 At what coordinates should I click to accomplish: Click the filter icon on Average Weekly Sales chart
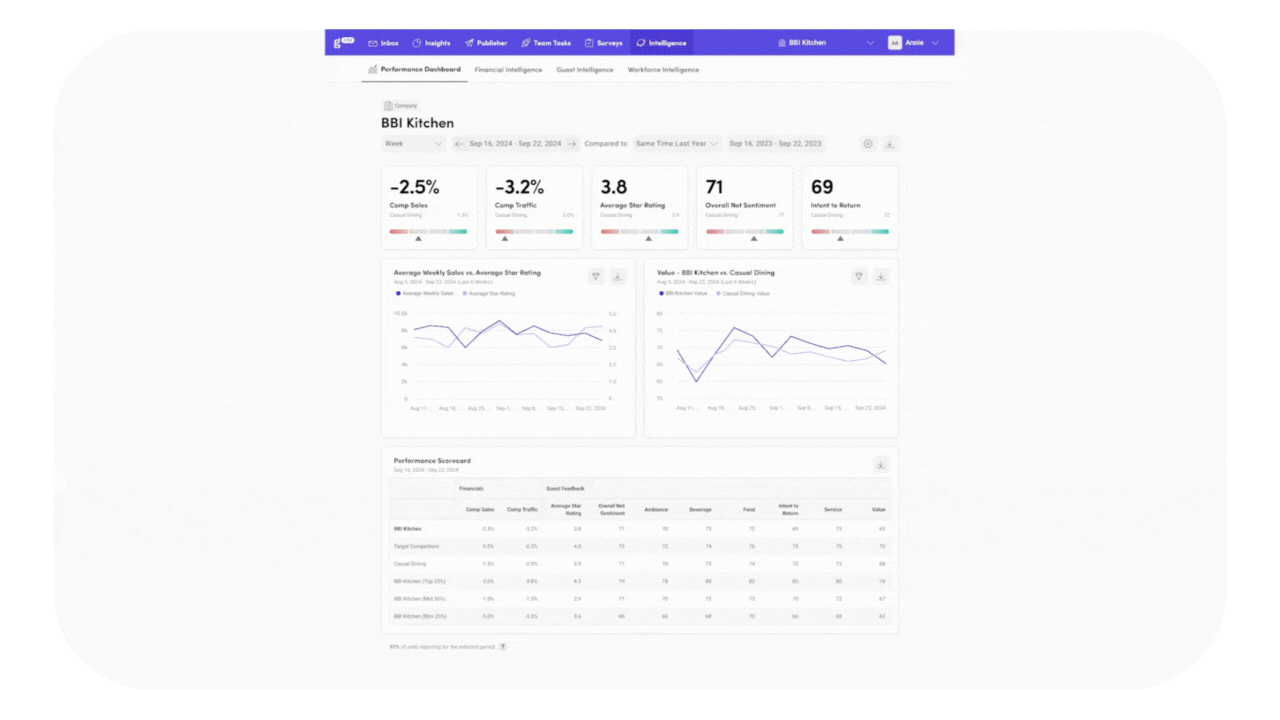595,276
